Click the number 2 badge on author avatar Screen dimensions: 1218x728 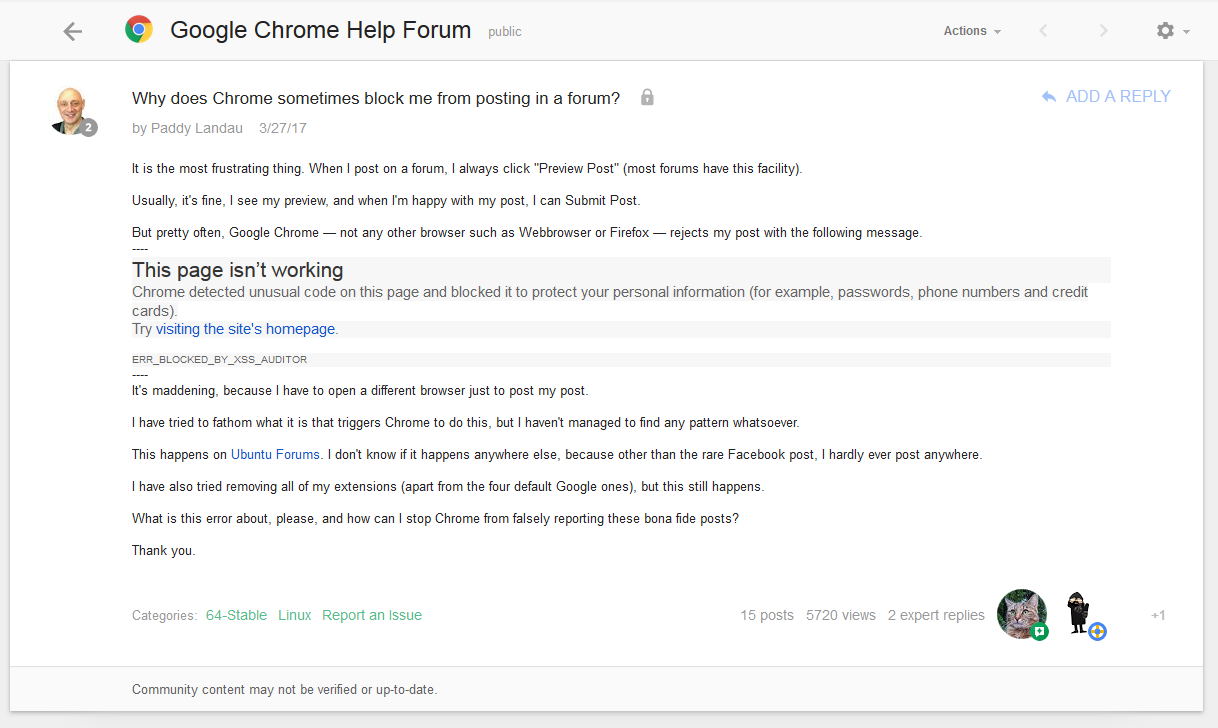pos(89,127)
